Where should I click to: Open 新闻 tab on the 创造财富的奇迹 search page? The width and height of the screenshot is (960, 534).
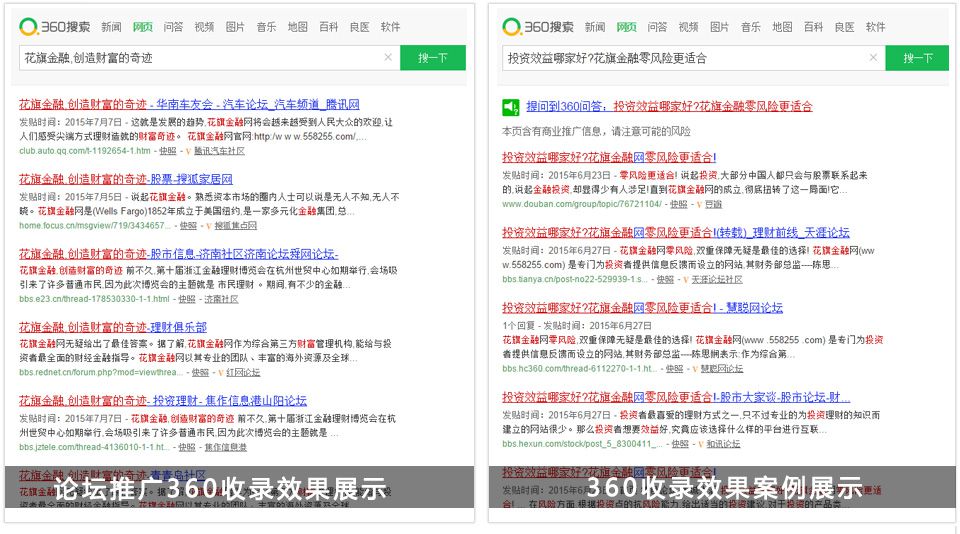pos(111,27)
